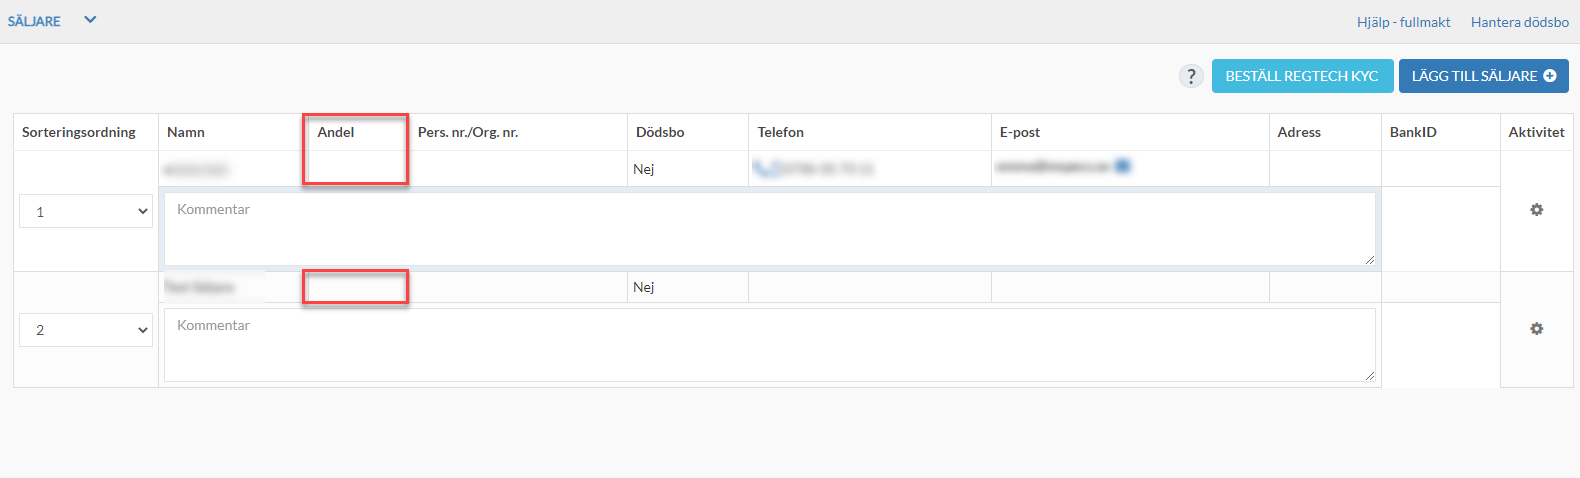Screen dimensions: 1580x478
Task: Click the first seller's blurred name
Action: [196, 169]
